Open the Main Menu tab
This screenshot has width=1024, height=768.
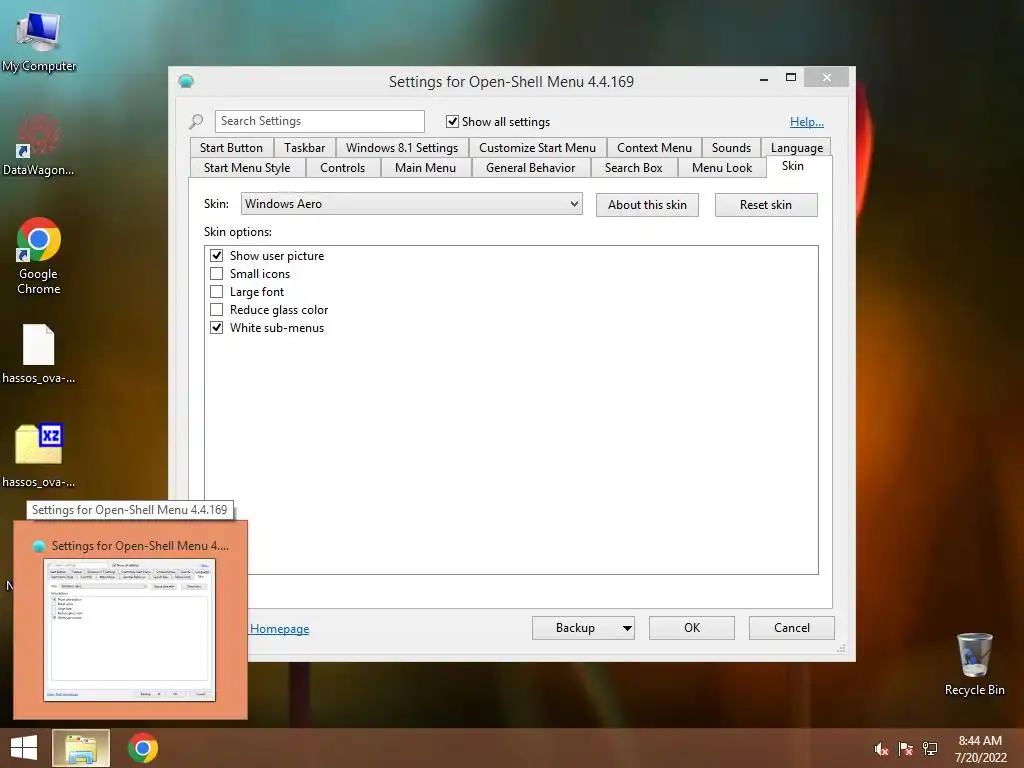pyautogui.click(x=425, y=168)
